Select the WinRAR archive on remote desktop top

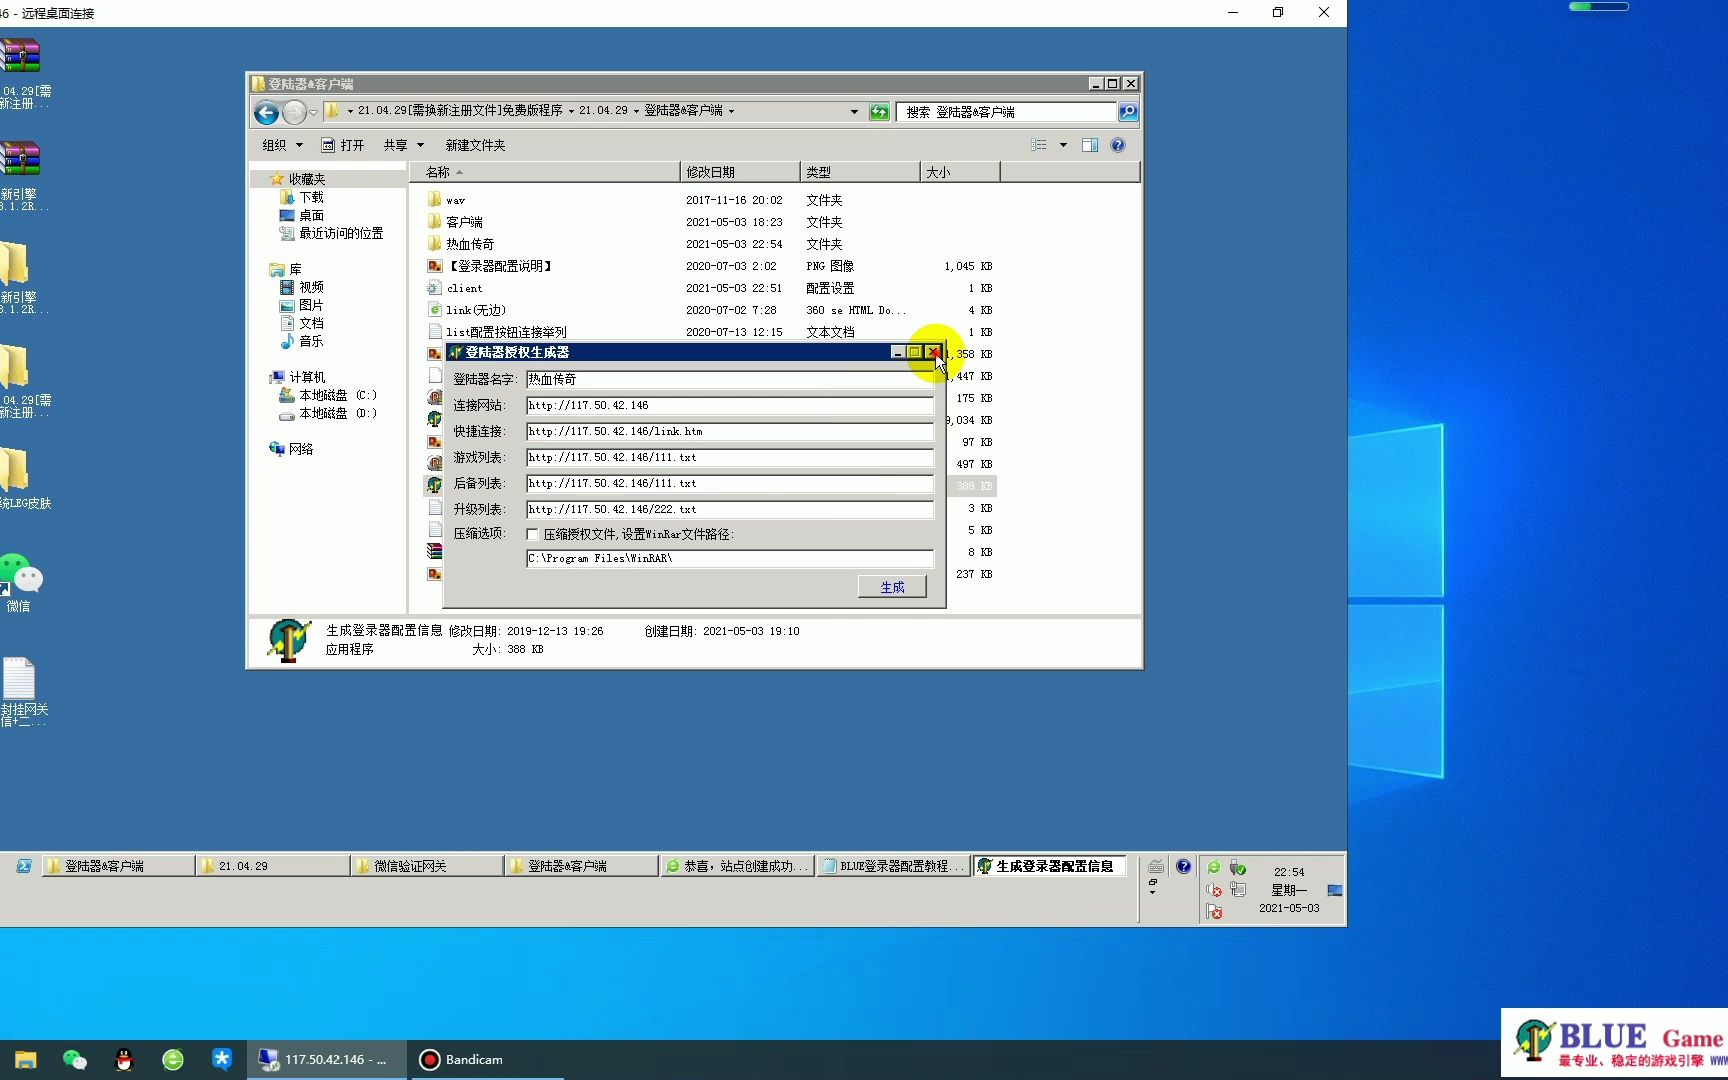tap(20, 72)
